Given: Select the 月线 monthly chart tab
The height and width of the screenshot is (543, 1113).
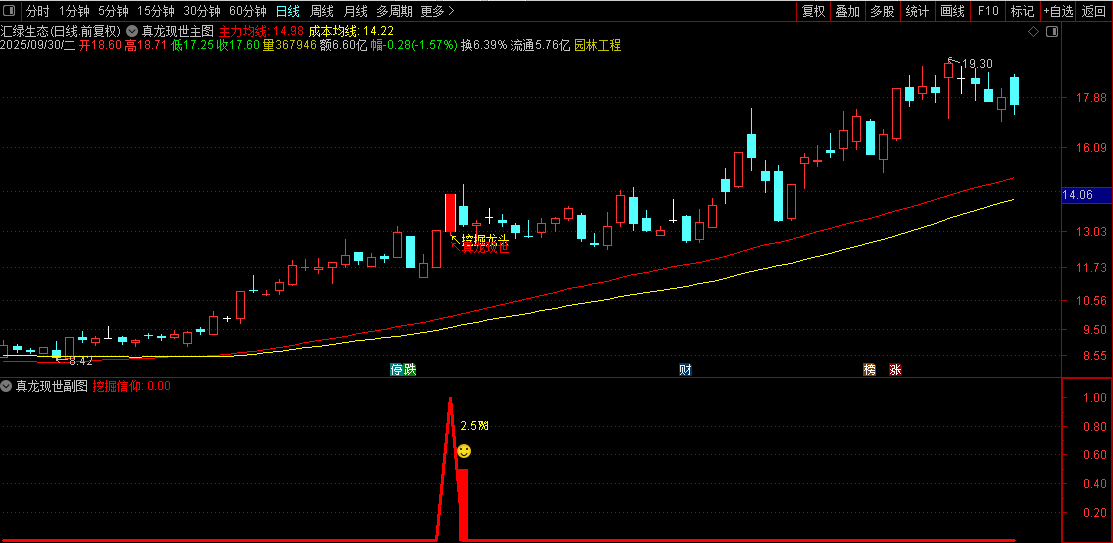Looking at the screenshot, I should 355,11.
